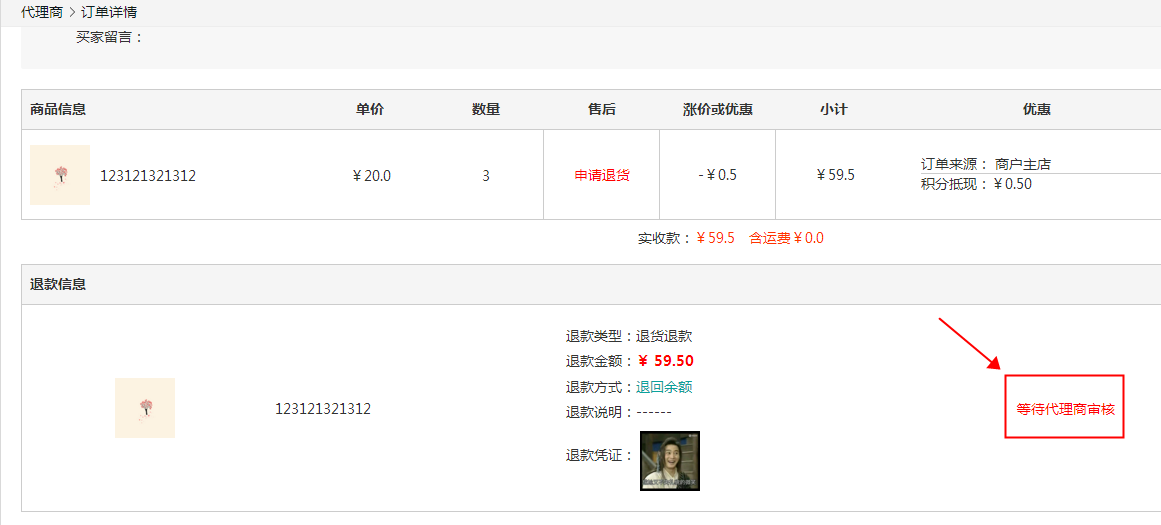Open the product thumbnail in order table
This screenshot has width=1161, height=525.
tap(60, 175)
